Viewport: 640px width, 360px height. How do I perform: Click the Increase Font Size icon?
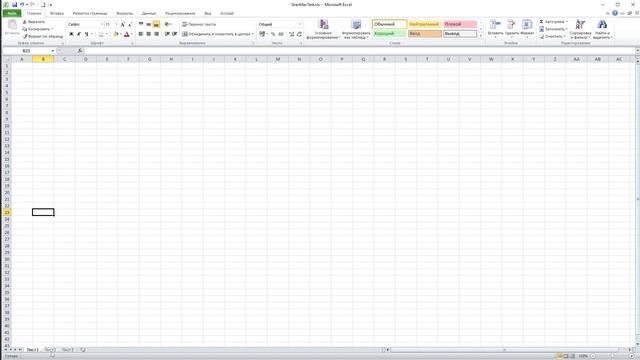pyautogui.click(x=122, y=24)
